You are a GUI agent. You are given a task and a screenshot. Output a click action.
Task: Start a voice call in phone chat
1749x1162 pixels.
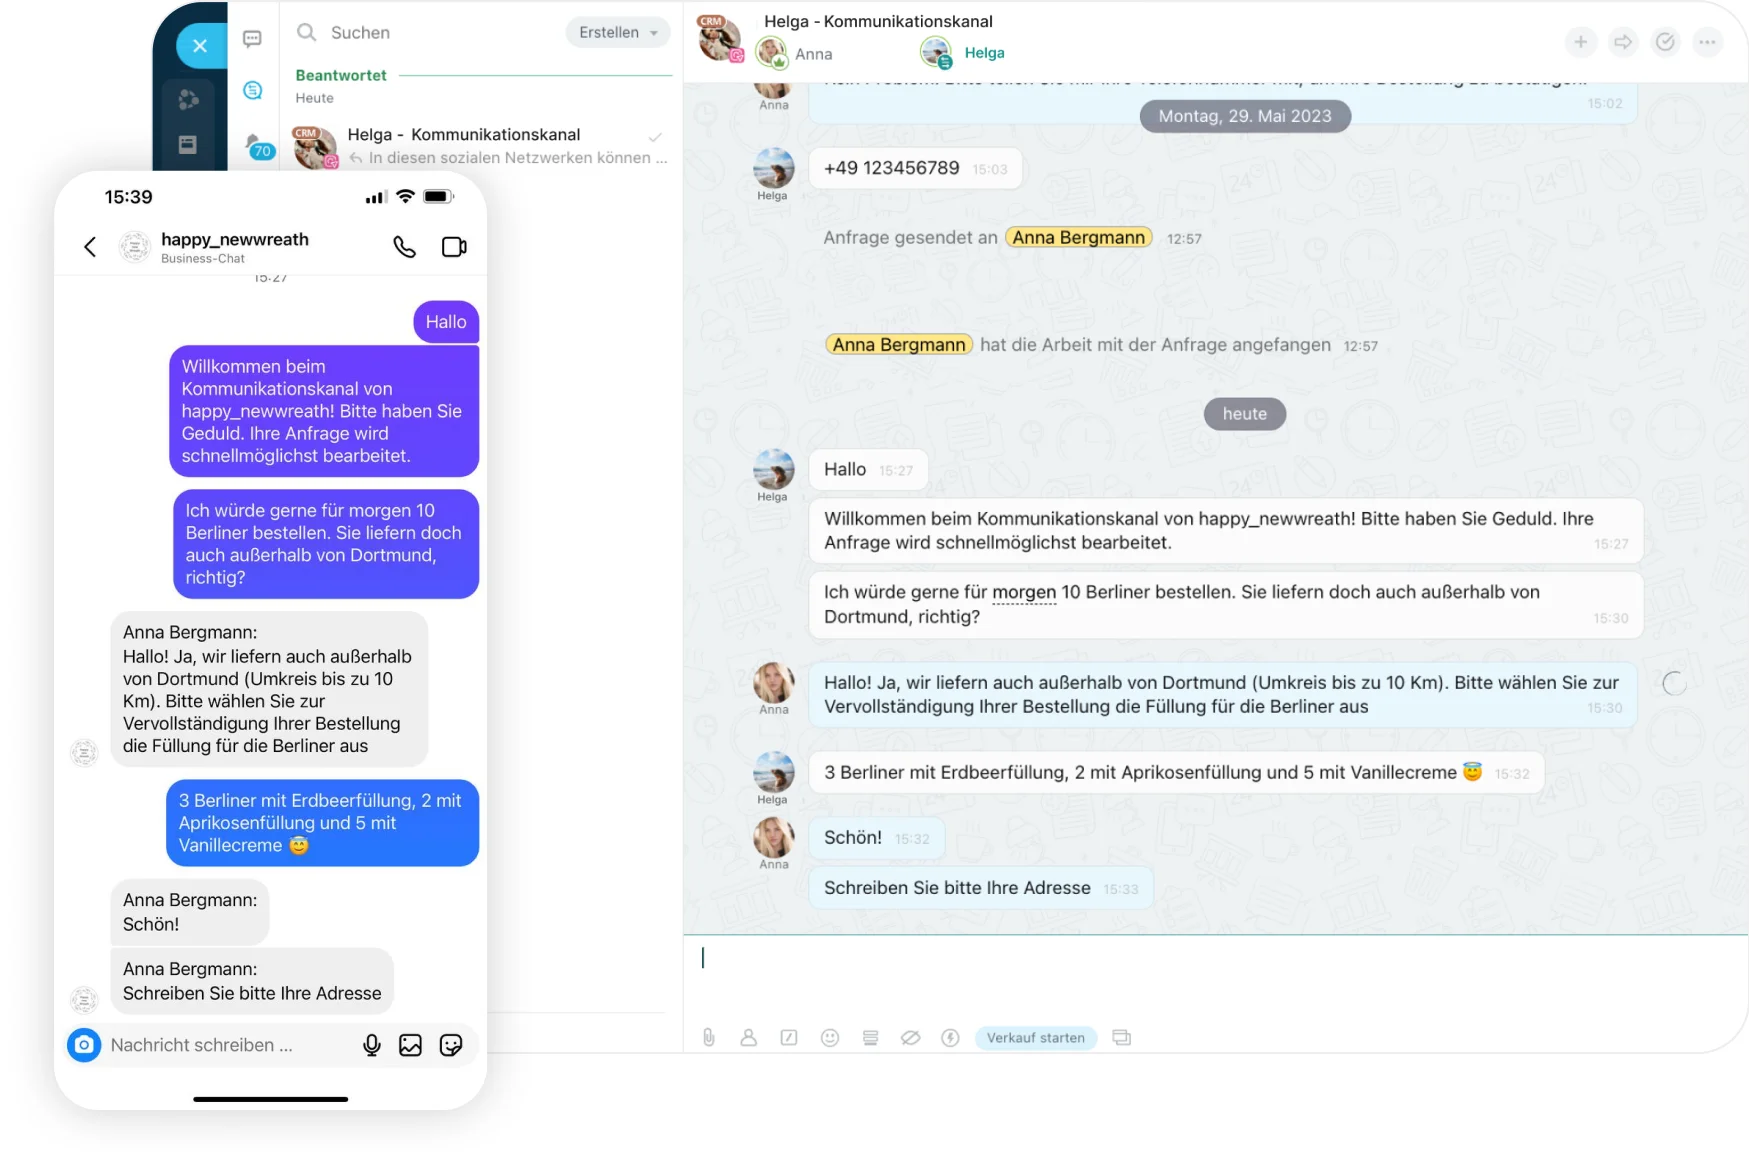404,247
